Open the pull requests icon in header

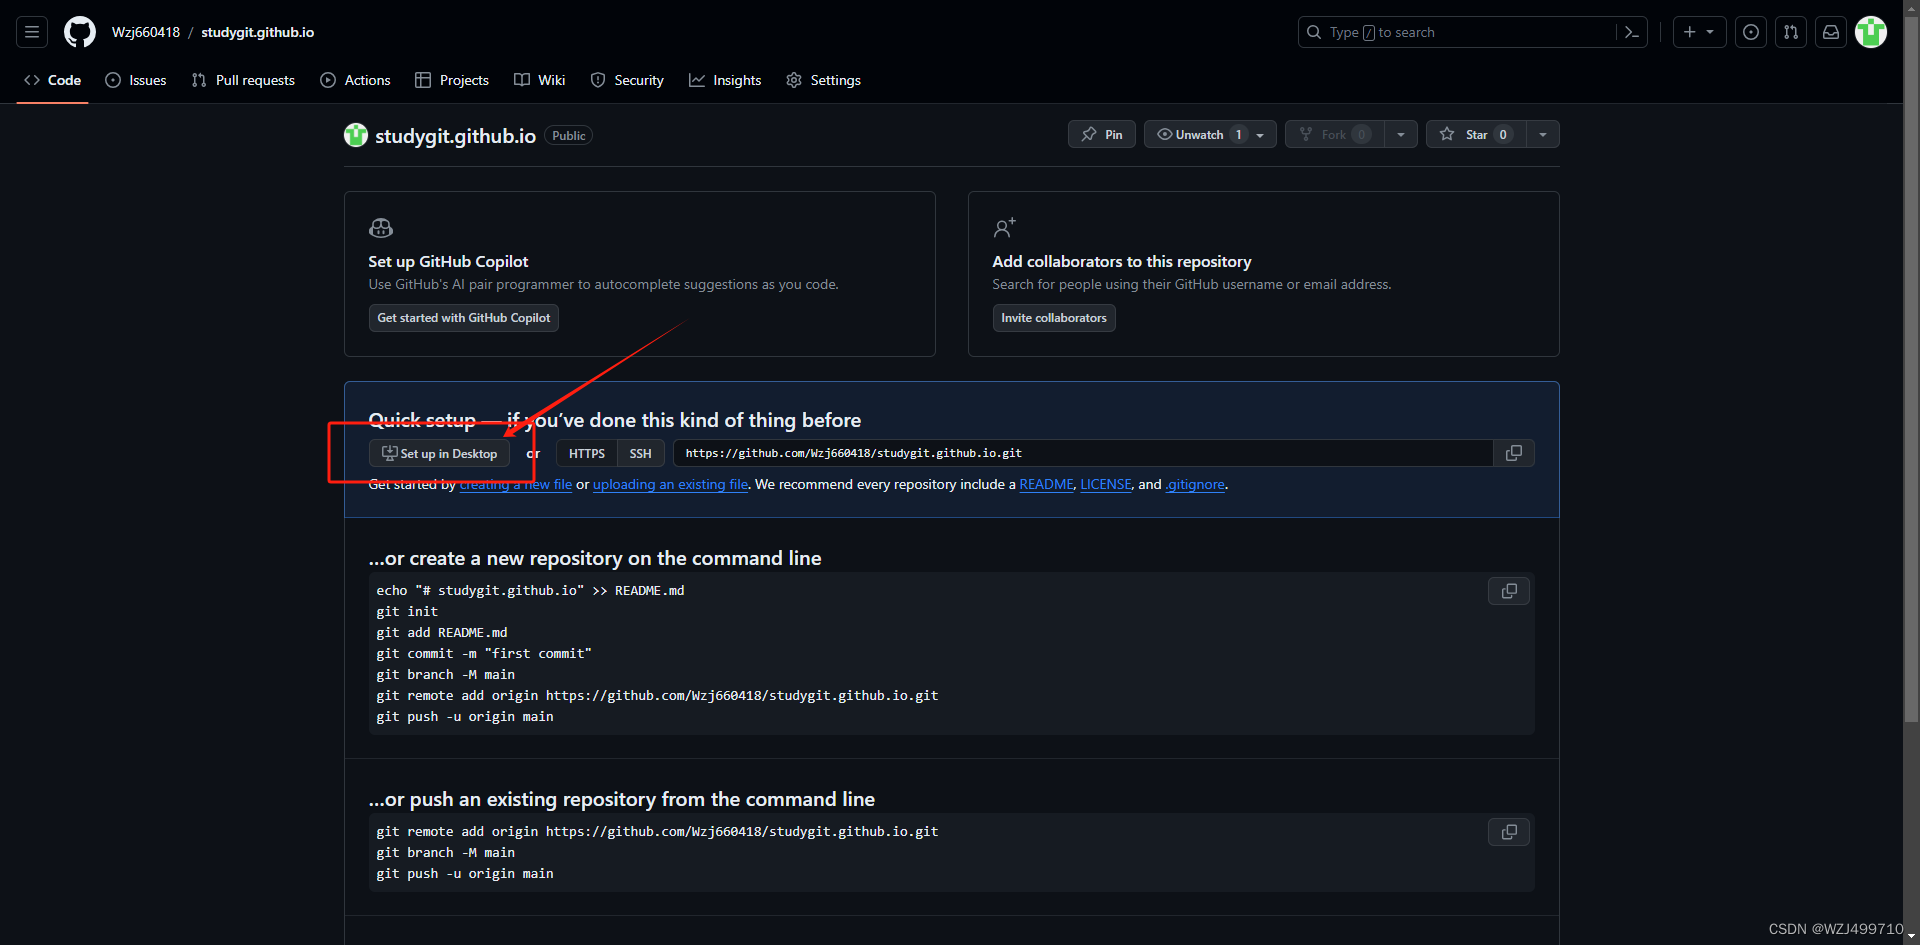pos(1791,32)
